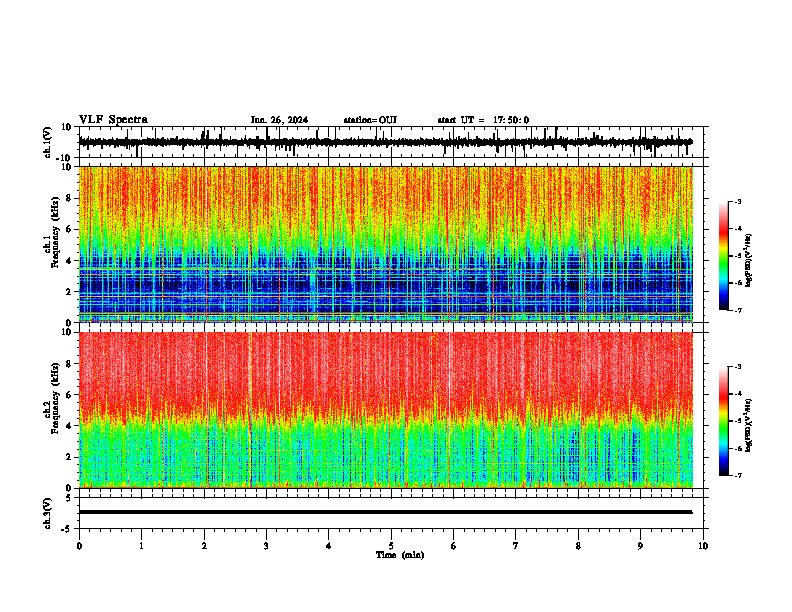Click time axis tick label "0"
The height and width of the screenshot is (612, 792).
[79, 546]
